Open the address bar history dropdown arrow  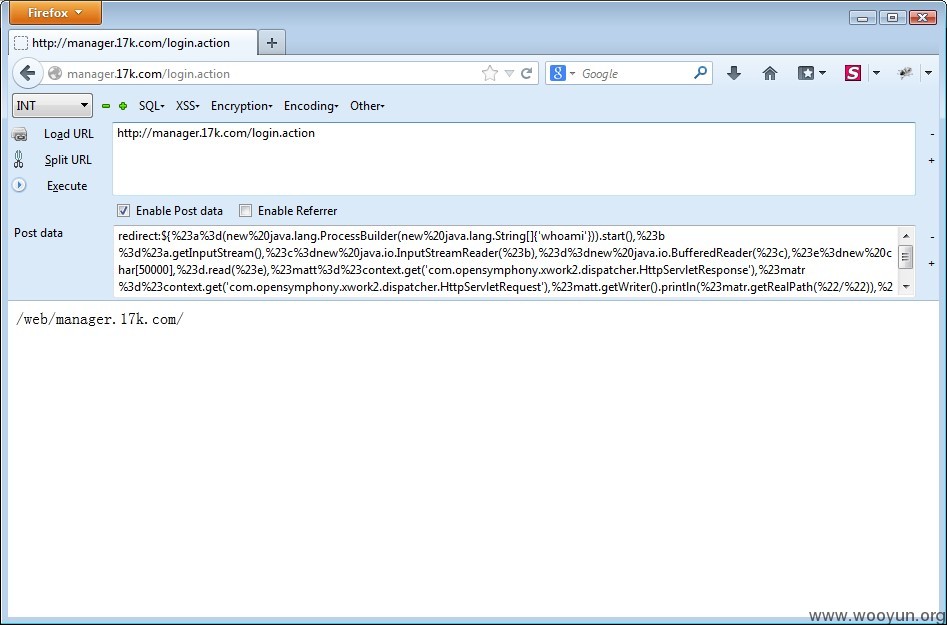(509, 74)
